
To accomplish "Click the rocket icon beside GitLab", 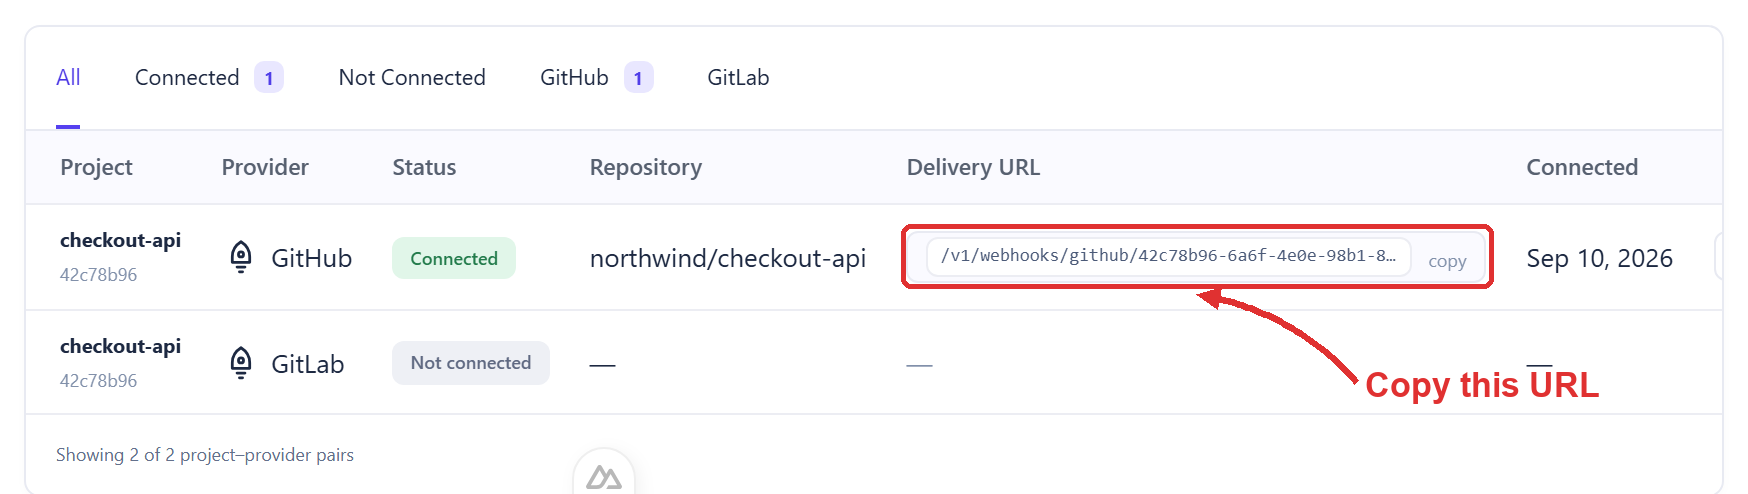I will (241, 363).
